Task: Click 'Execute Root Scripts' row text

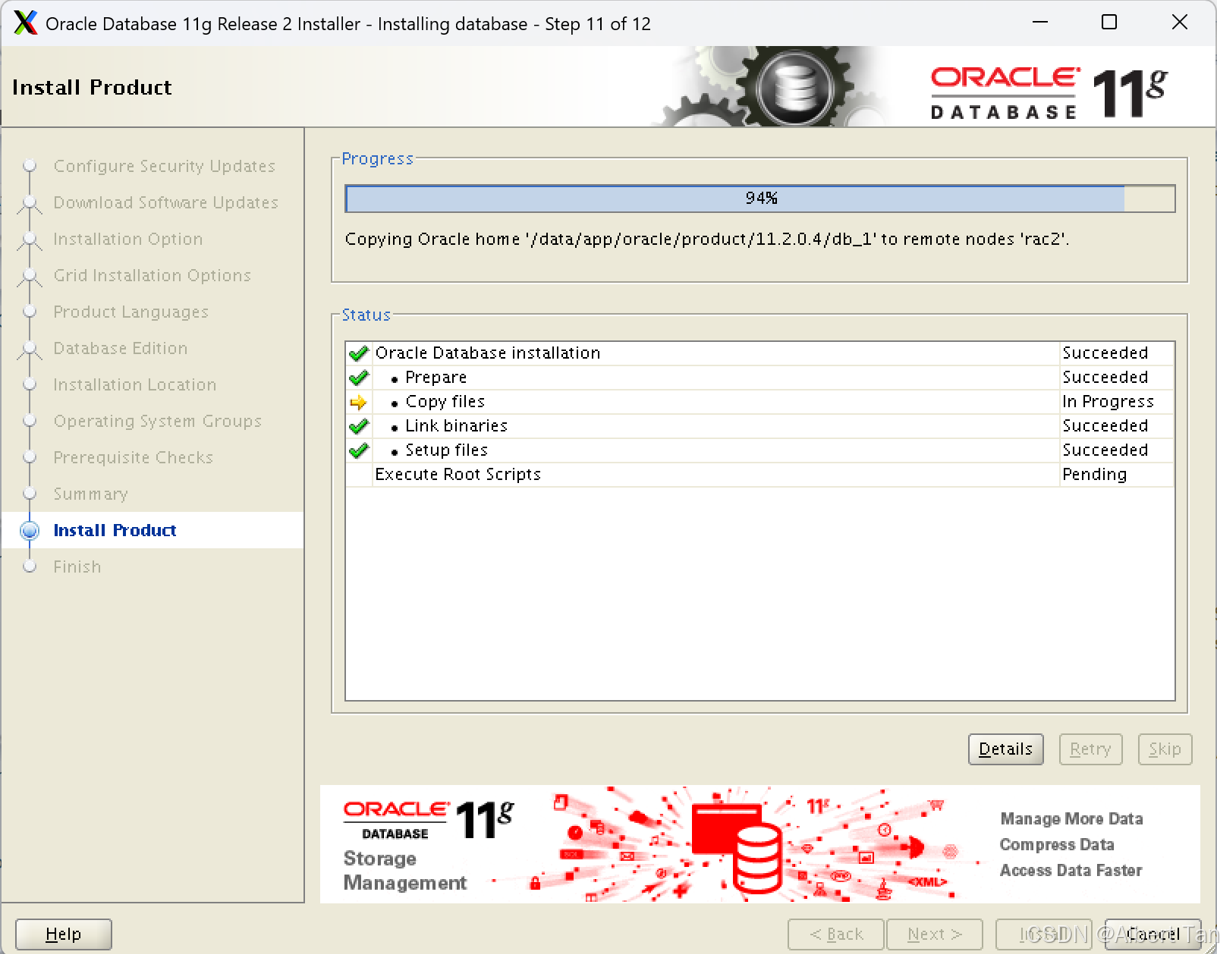Action: (458, 475)
